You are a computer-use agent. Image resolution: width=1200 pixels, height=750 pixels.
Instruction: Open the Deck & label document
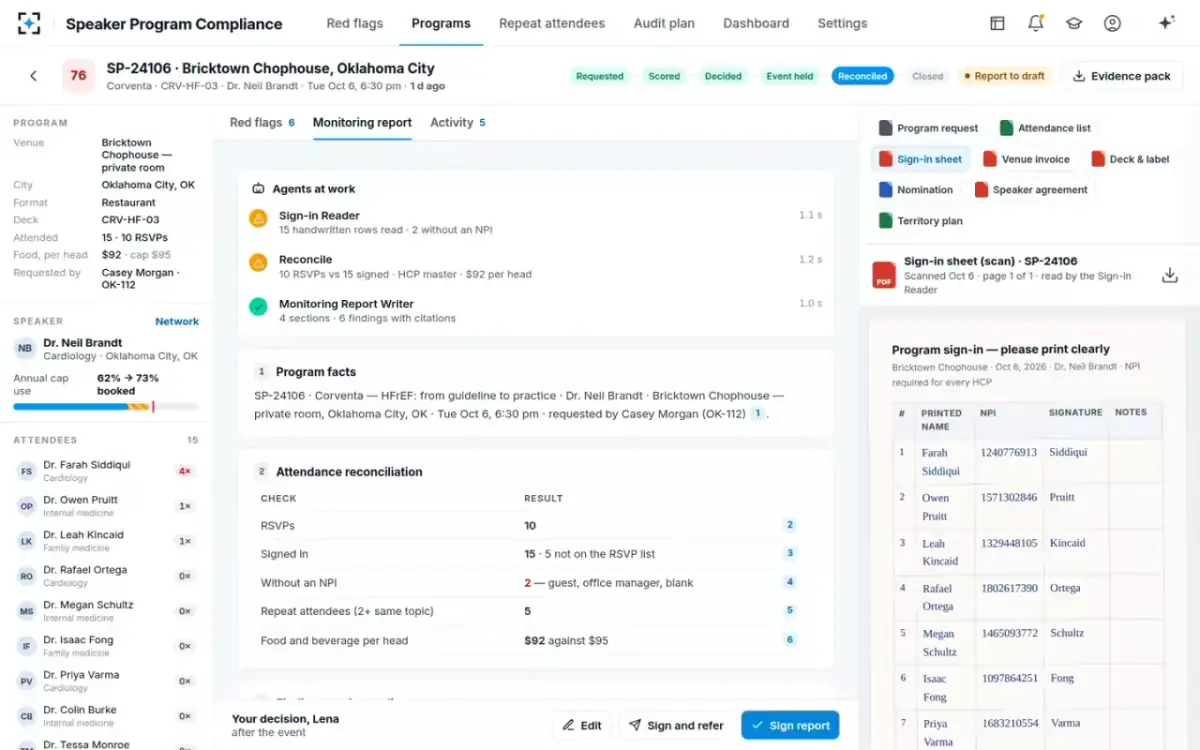pyautogui.click(x=1130, y=159)
